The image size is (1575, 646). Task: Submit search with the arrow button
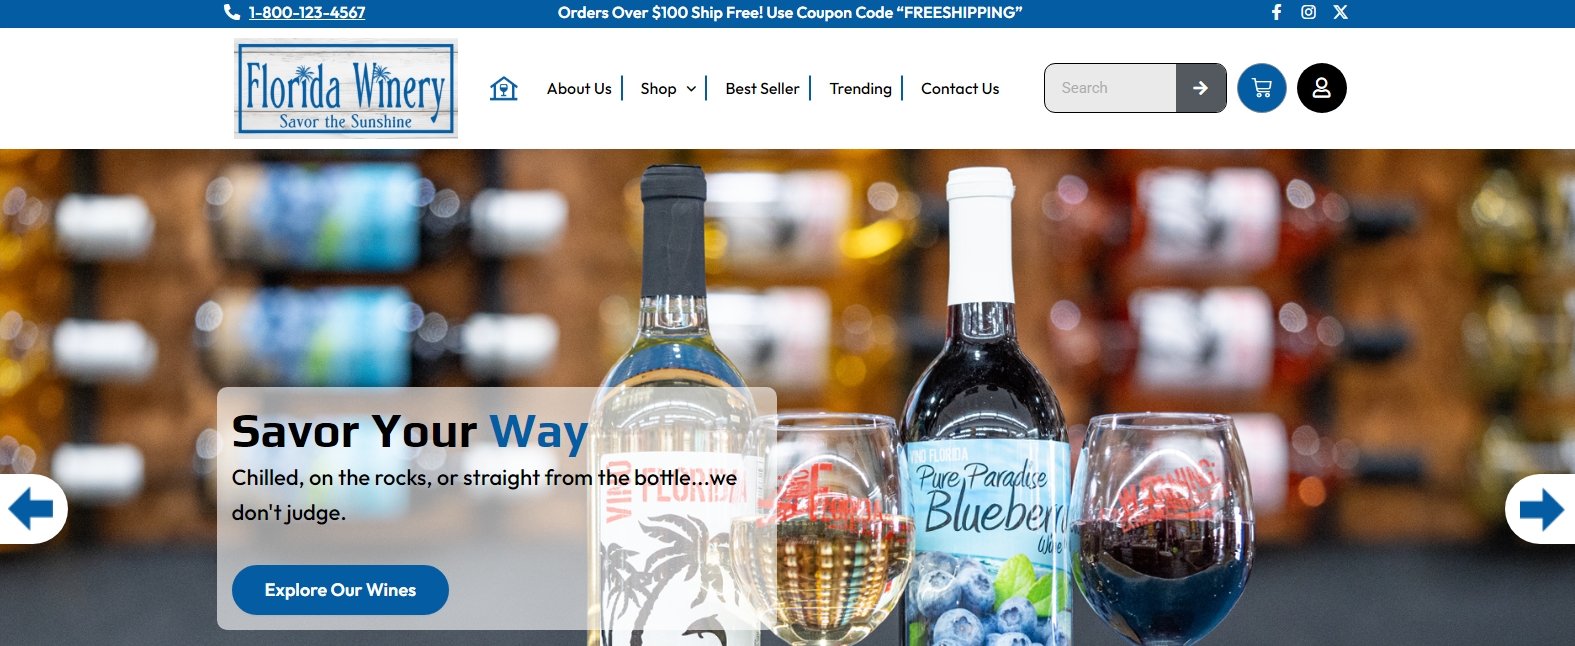pyautogui.click(x=1201, y=88)
